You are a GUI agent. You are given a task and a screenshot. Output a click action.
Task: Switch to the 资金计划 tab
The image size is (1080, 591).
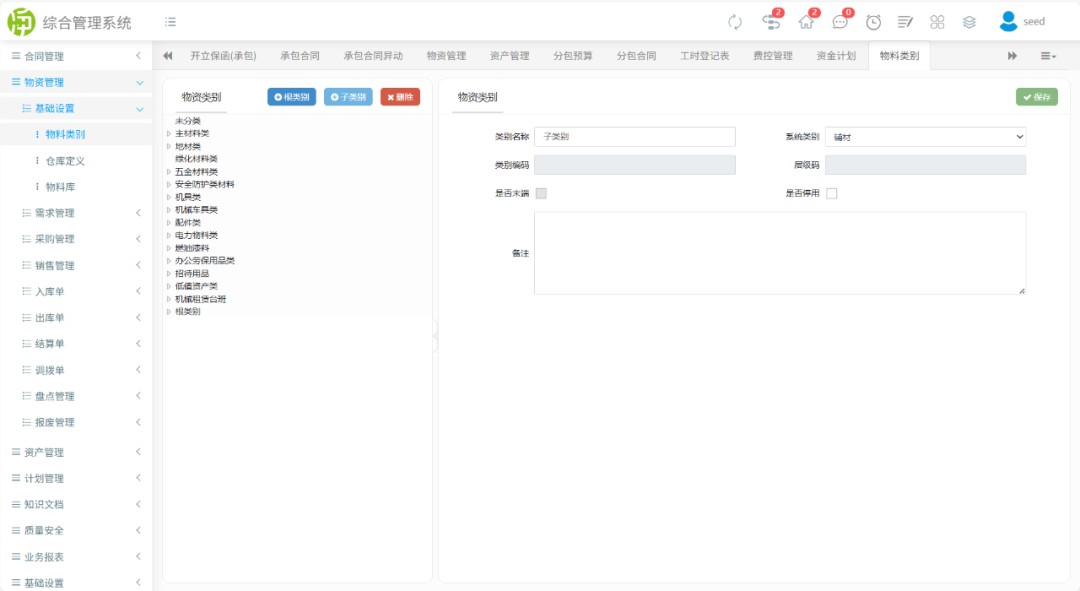836,56
